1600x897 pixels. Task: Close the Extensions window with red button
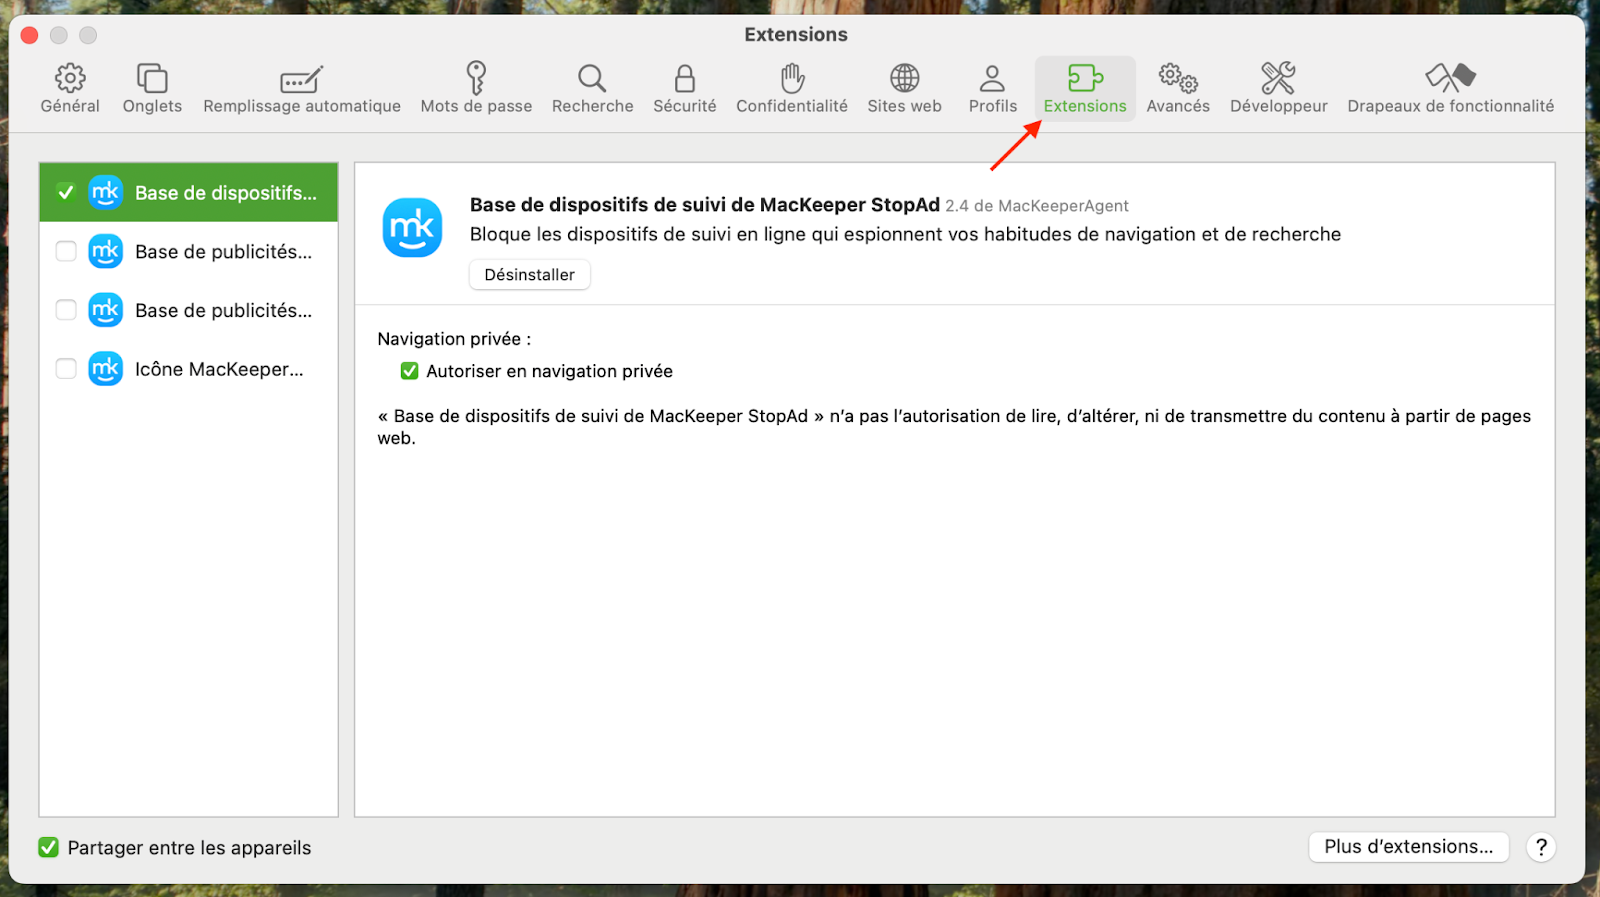point(30,35)
